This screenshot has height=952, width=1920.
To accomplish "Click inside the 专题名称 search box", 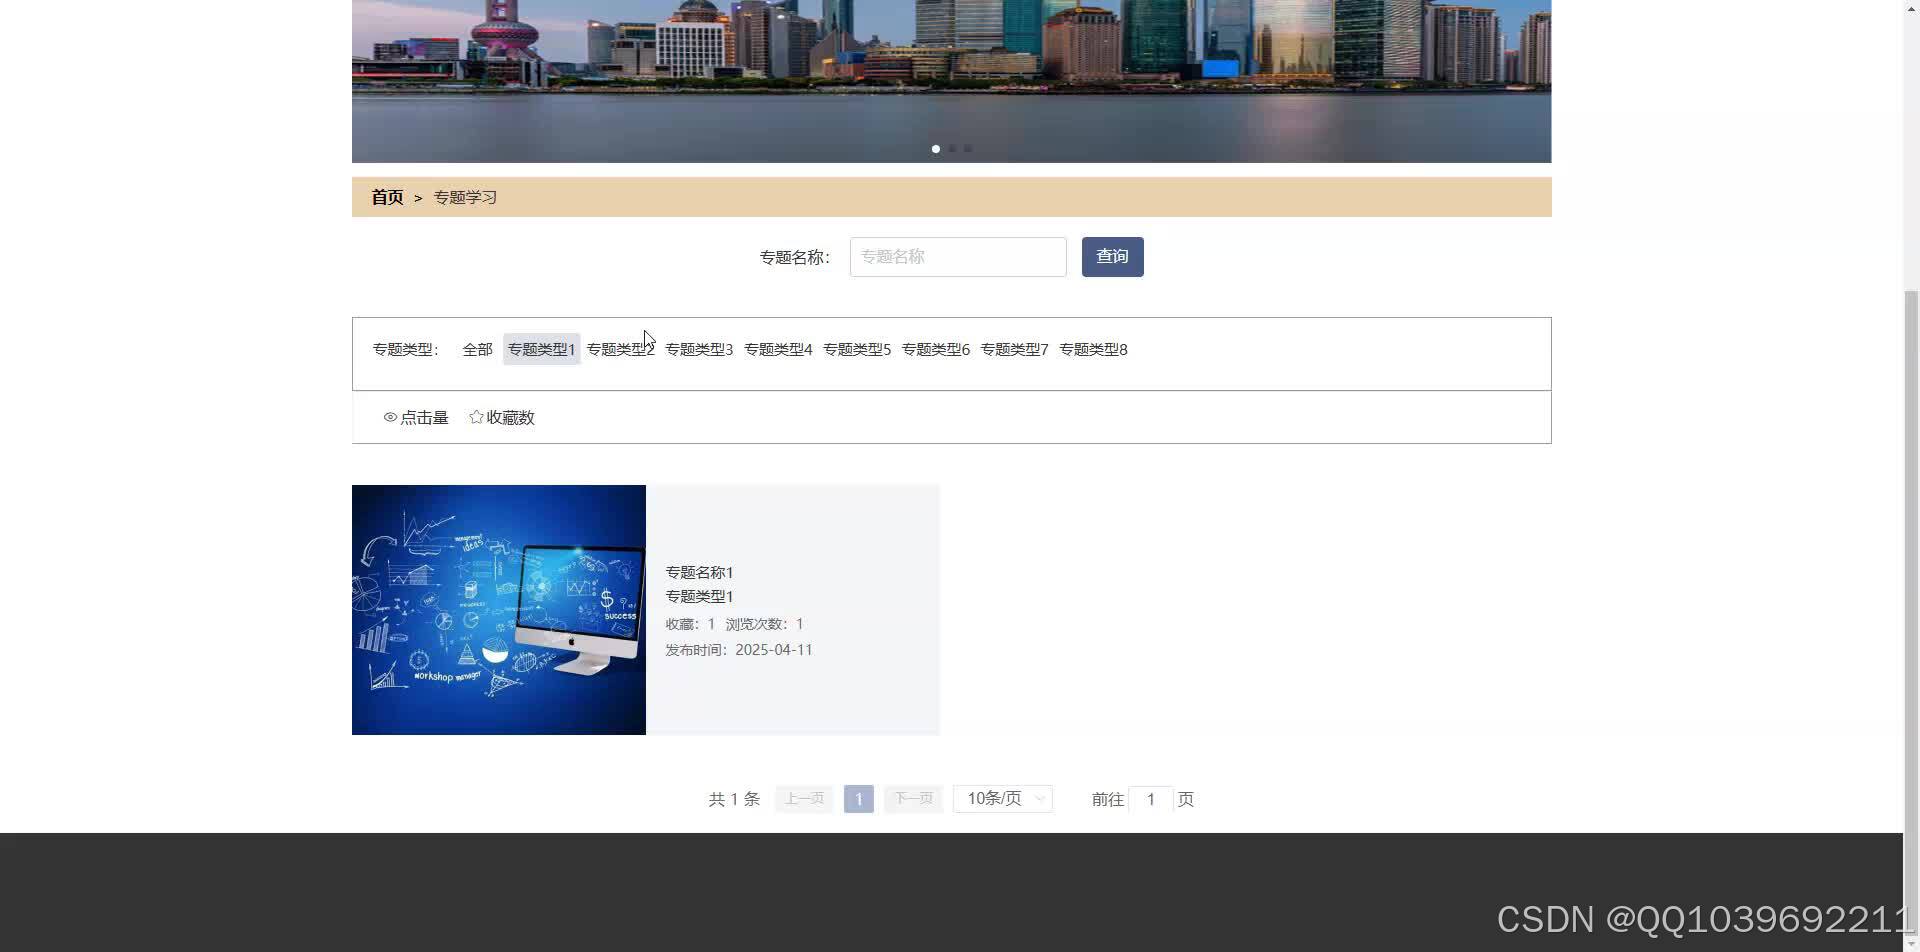I will coord(957,256).
